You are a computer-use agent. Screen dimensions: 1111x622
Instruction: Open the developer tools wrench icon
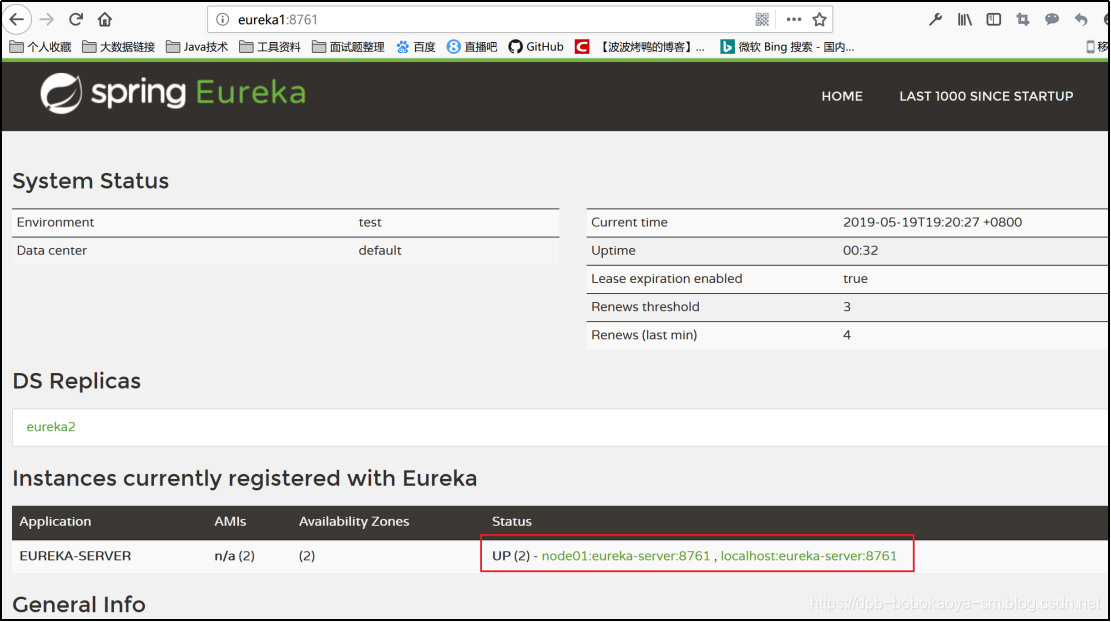coord(935,20)
